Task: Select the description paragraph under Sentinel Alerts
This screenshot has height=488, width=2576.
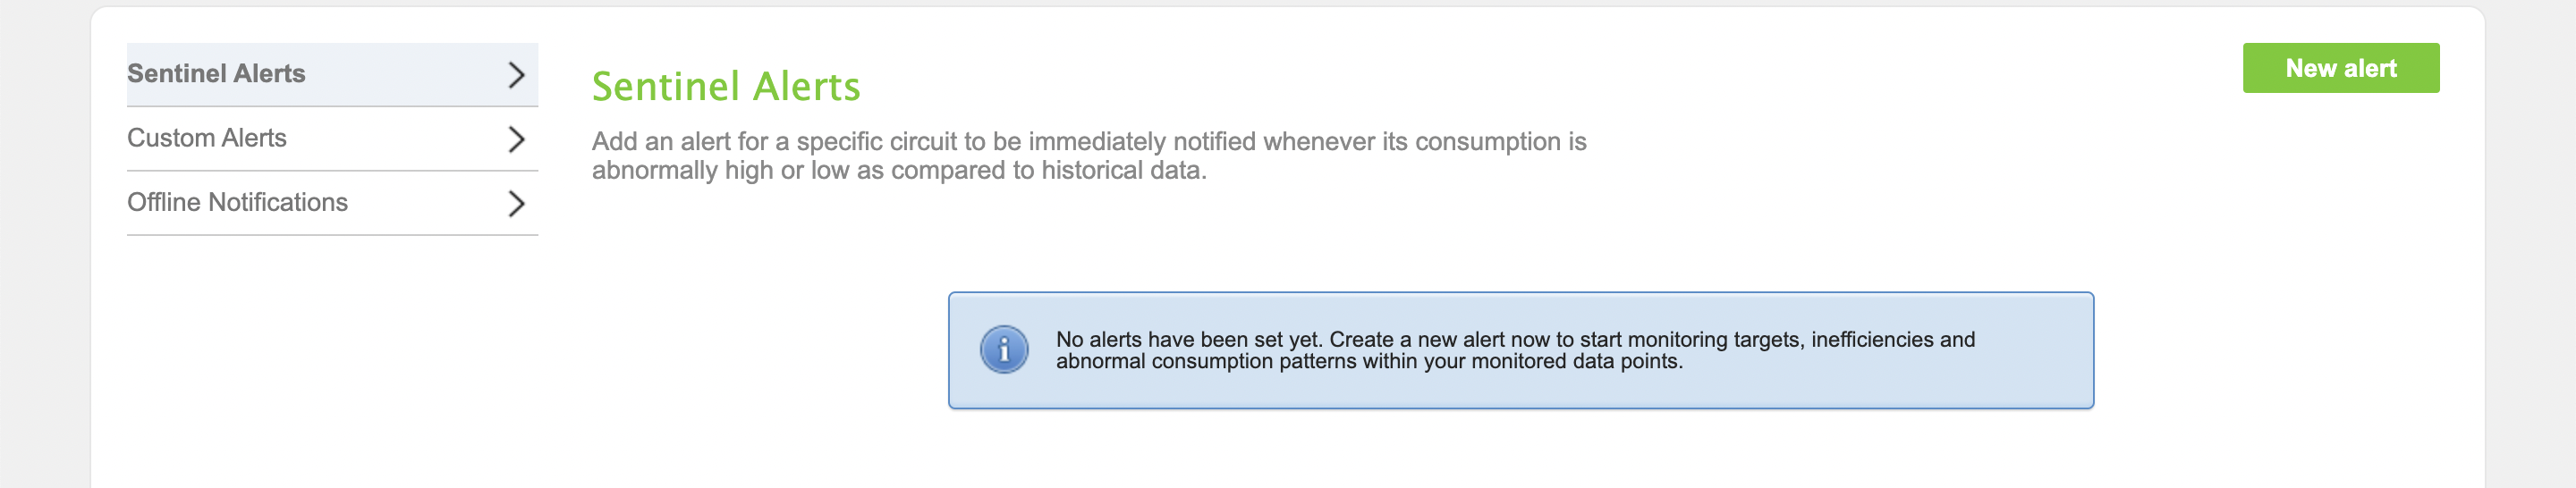Action: pos(1089,156)
